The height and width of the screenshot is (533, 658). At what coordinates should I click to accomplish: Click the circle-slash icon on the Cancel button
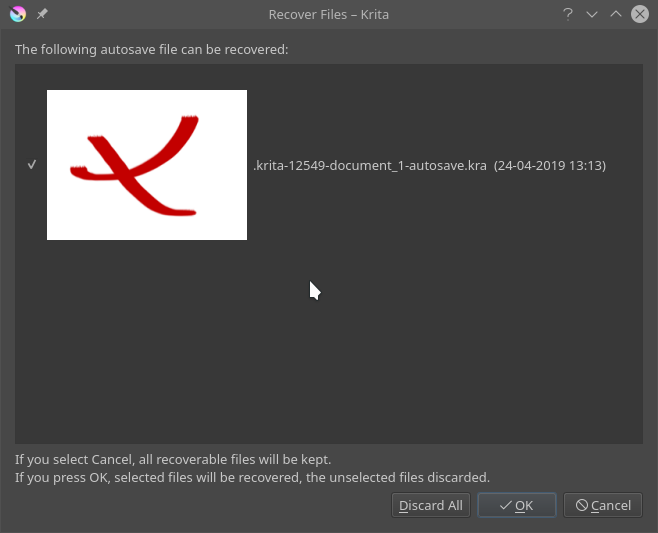580,506
